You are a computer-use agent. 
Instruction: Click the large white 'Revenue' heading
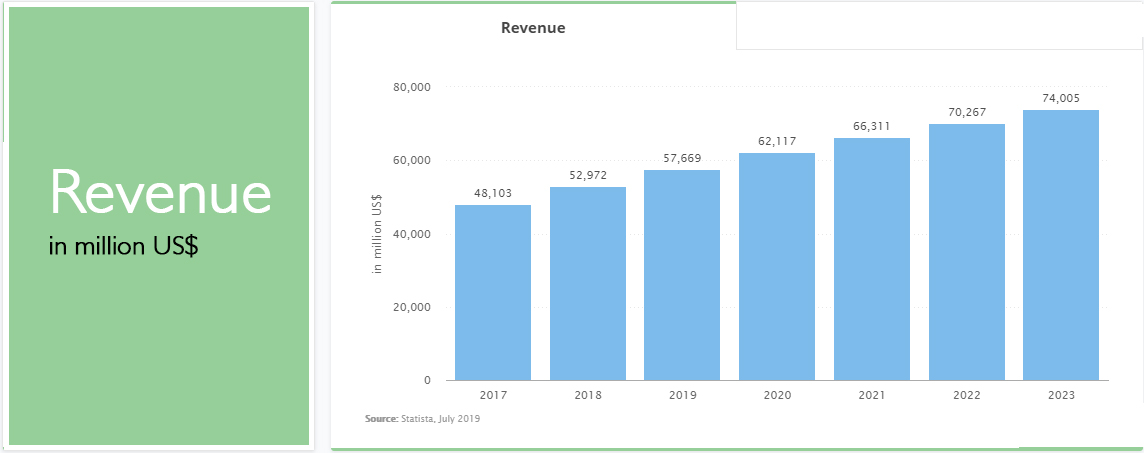coord(161,192)
